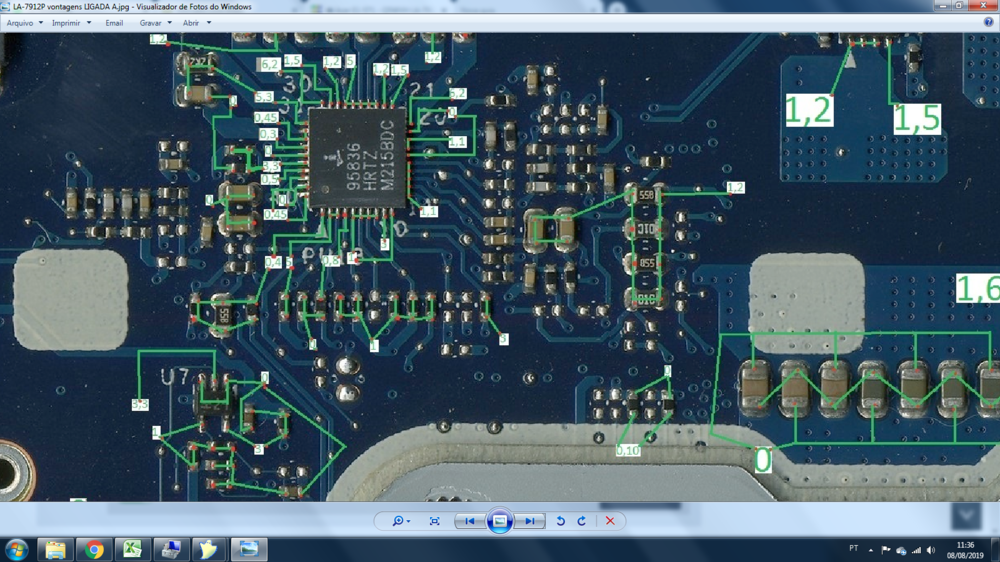Skip to the next photo

pos(529,521)
